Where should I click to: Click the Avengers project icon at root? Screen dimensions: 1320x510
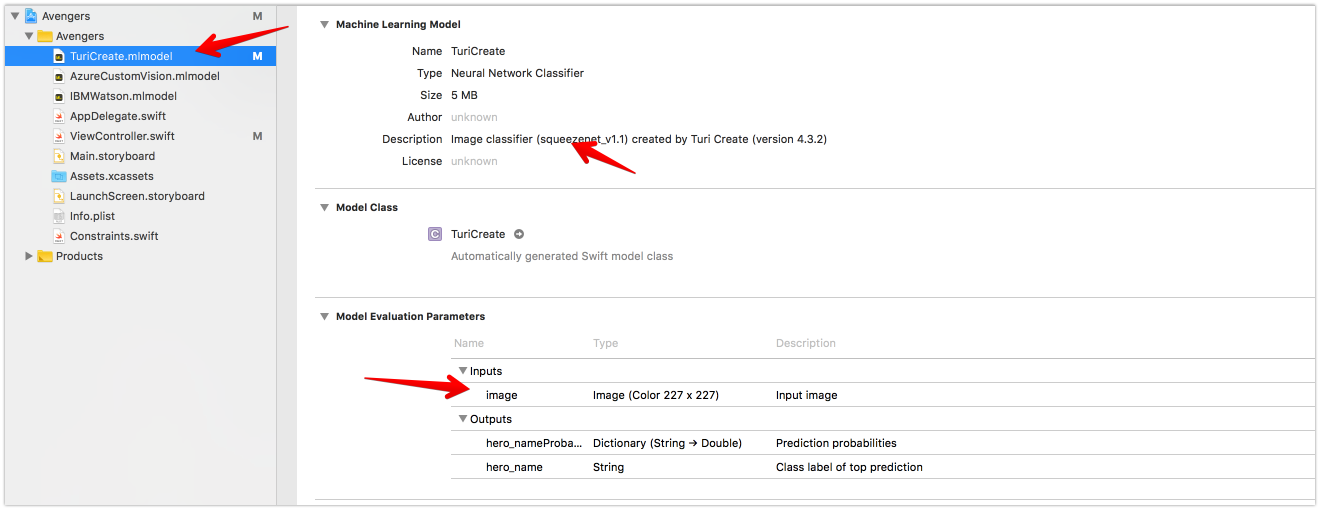tap(30, 16)
